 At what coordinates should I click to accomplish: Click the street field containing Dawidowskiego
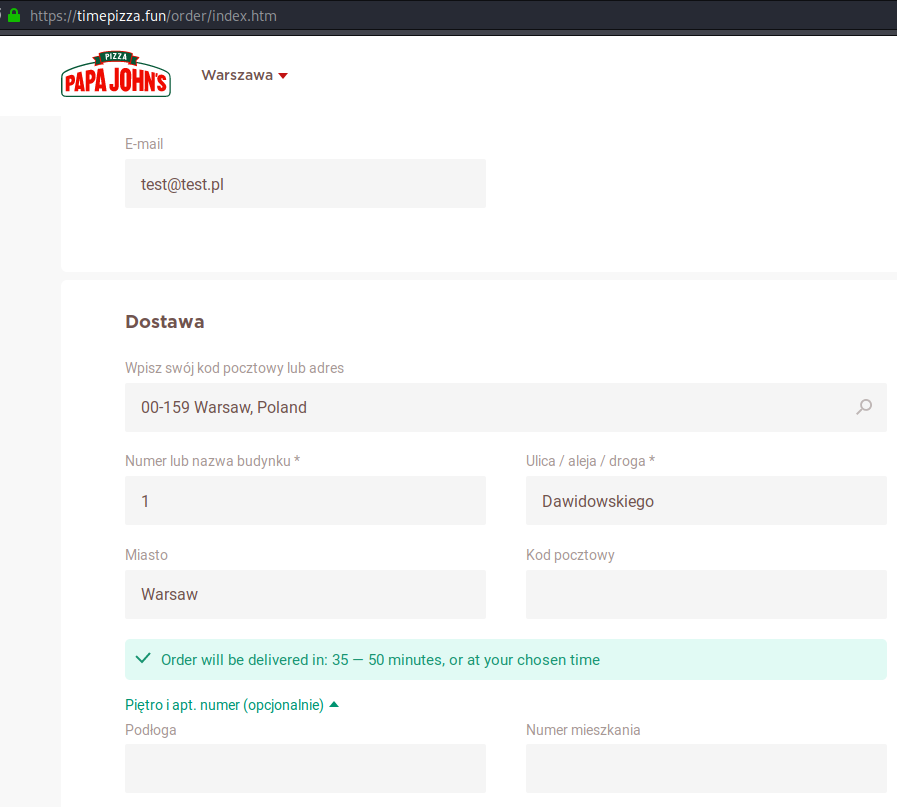[706, 500]
